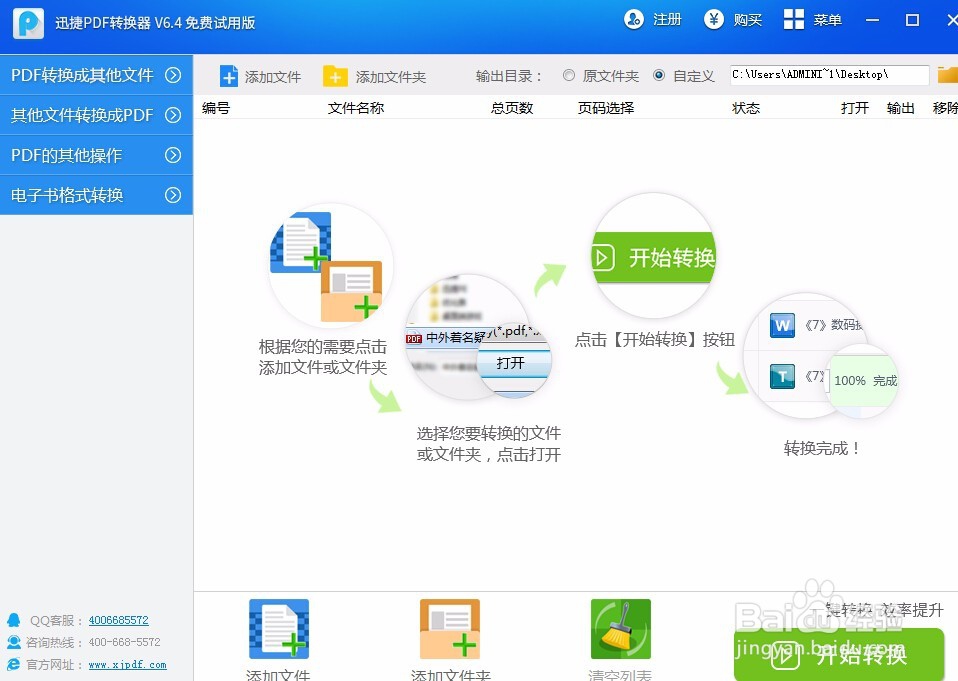Click the 注册 account icon in the title bar

(x=633, y=19)
